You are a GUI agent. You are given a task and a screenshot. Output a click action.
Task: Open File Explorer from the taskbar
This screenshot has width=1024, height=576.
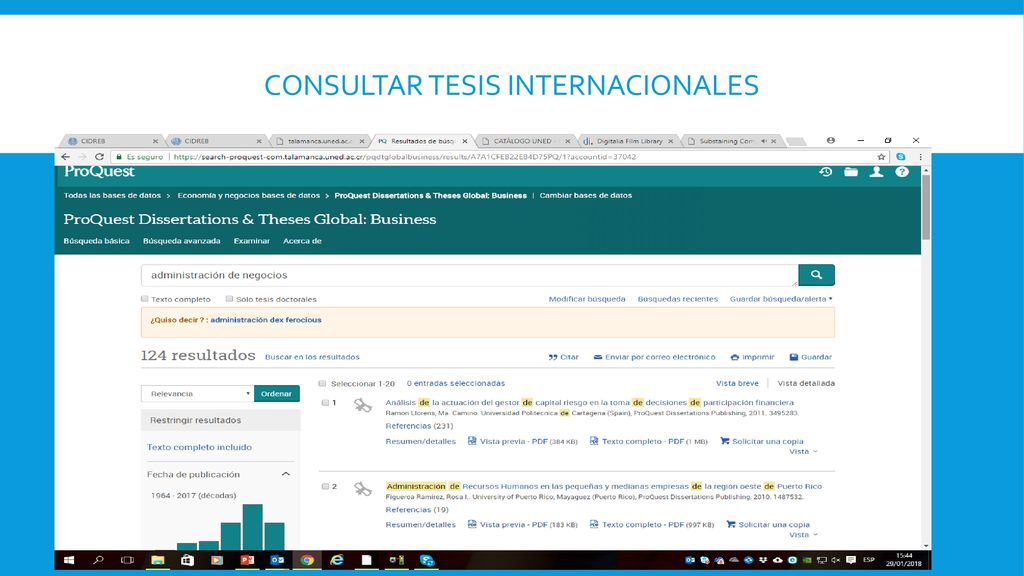coord(157,560)
